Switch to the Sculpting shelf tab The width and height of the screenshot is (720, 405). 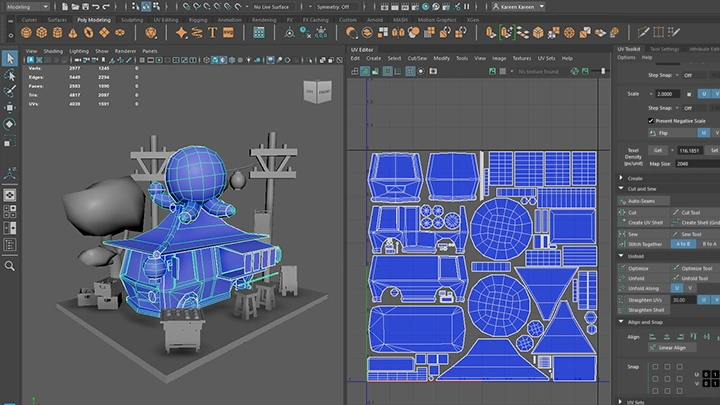point(131,19)
